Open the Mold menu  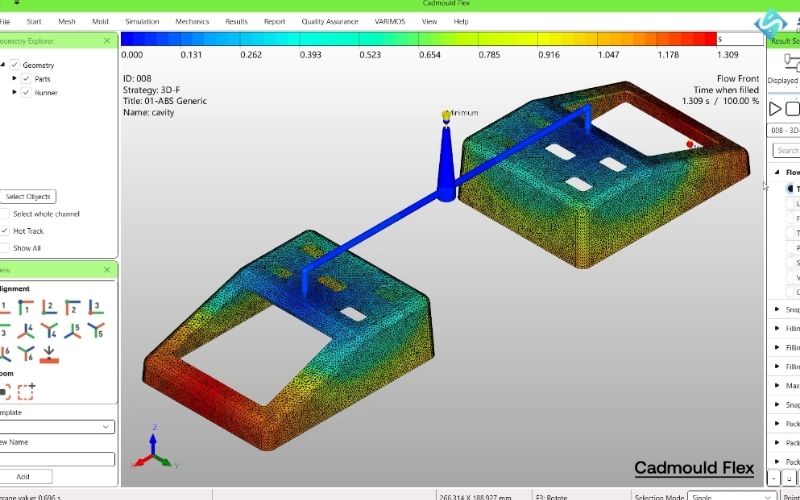(x=100, y=21)
